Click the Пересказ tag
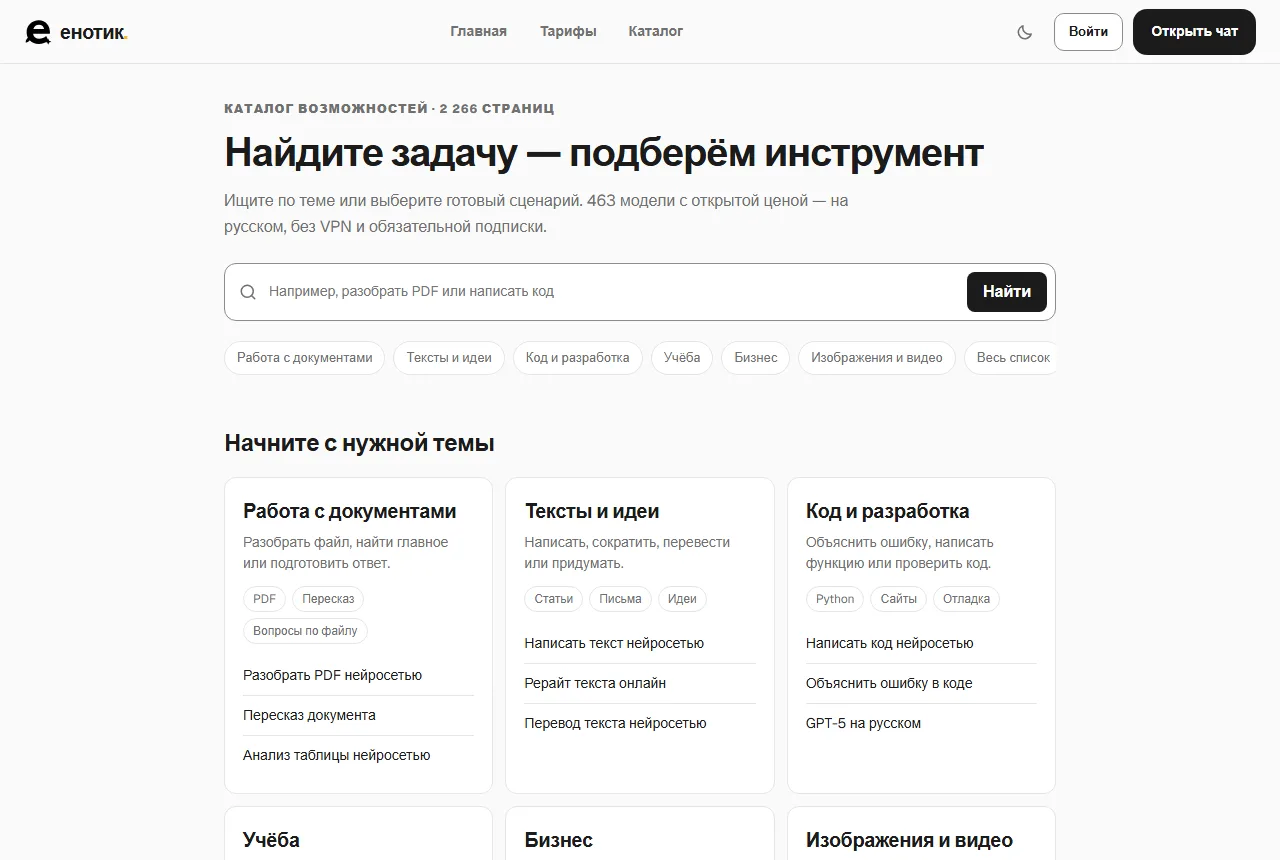This screenshot has width=1280, height=860. 328,599
